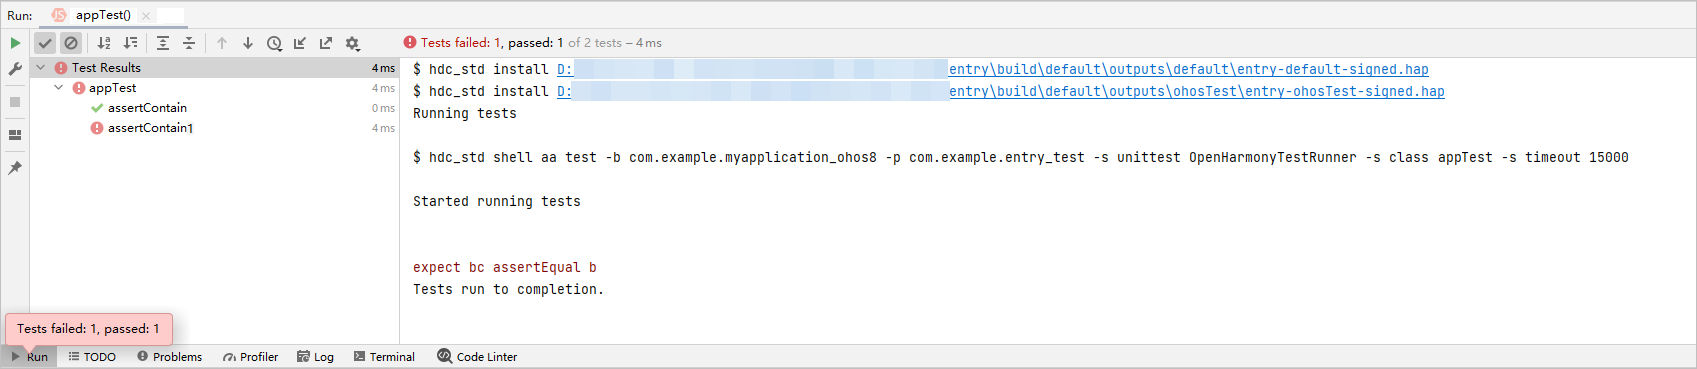Rerun the tests with the green play icon
Image resolution: width=1697 pixels, height=369 pixels.
[x=15, y=43]
